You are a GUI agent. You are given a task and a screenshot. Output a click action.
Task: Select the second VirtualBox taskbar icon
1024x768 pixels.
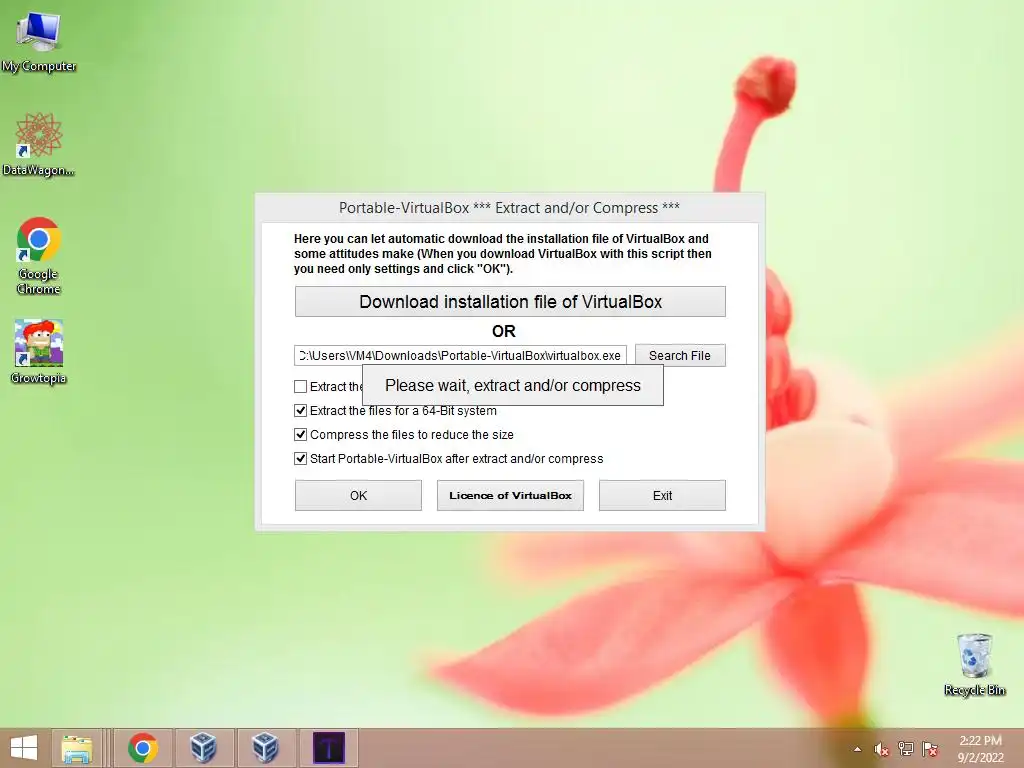tap(264, 748)
